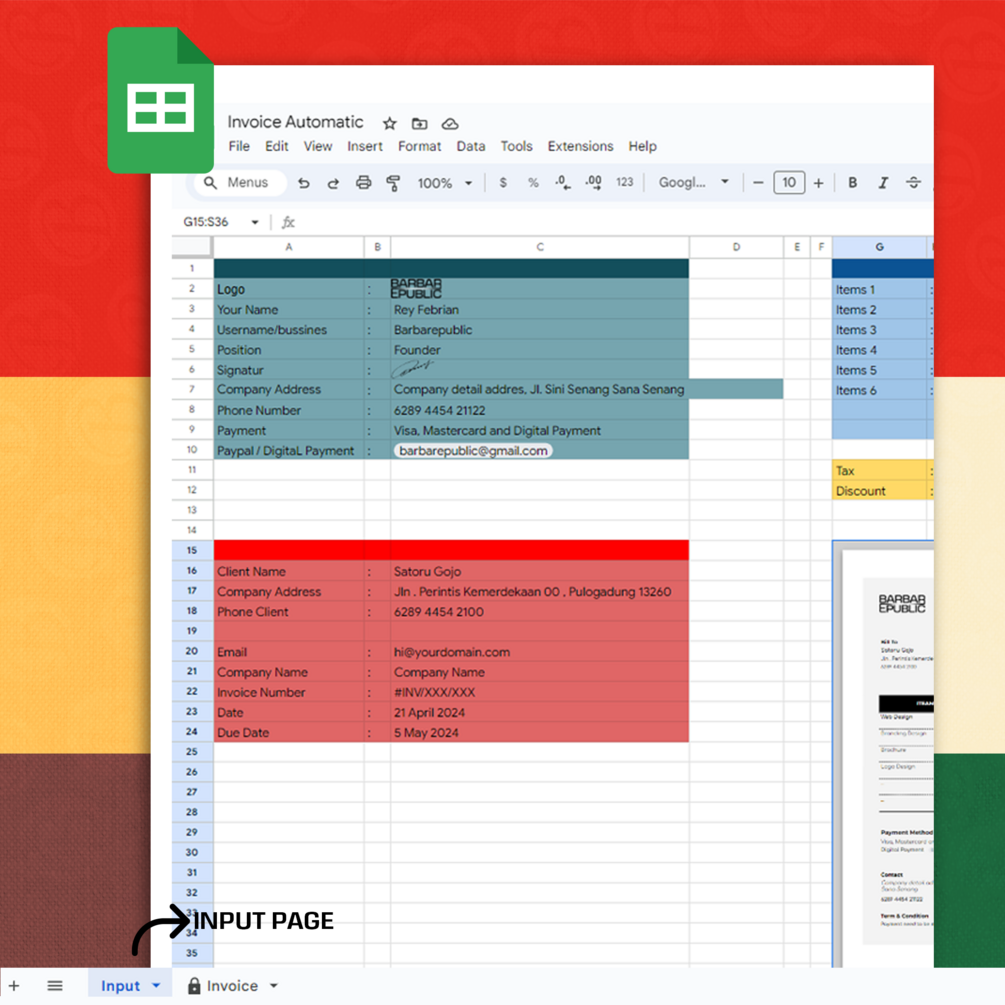Add a new sheet with plus icon
The image size is (1005, 1005).
(14, 986)
